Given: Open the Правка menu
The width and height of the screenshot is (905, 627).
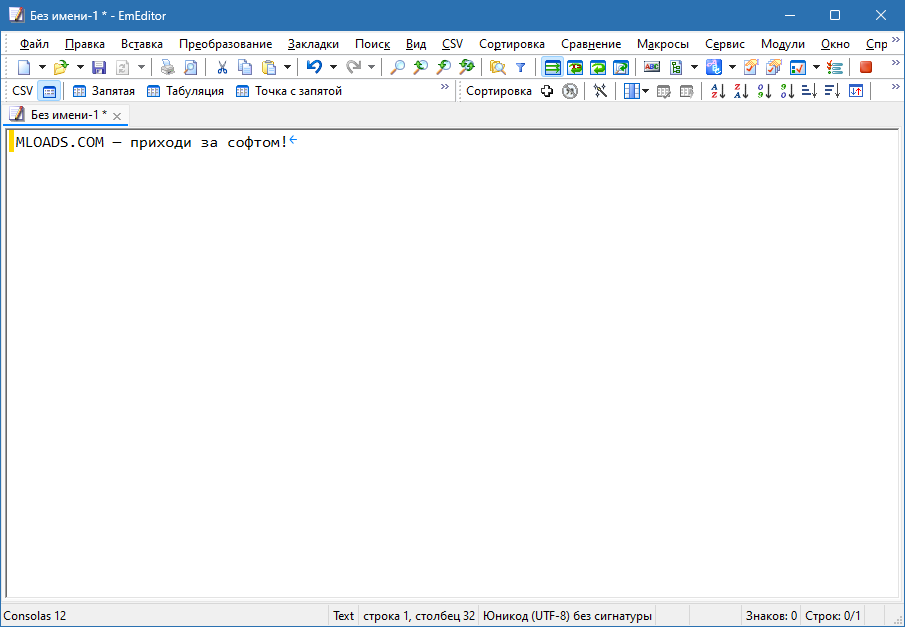Looking at the screenshot, I should [85, 44].
